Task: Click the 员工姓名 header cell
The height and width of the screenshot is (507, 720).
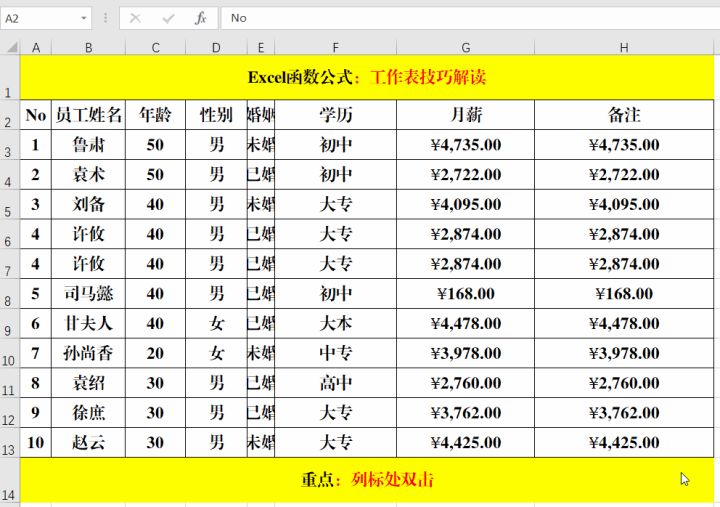Action: point(89,115)
